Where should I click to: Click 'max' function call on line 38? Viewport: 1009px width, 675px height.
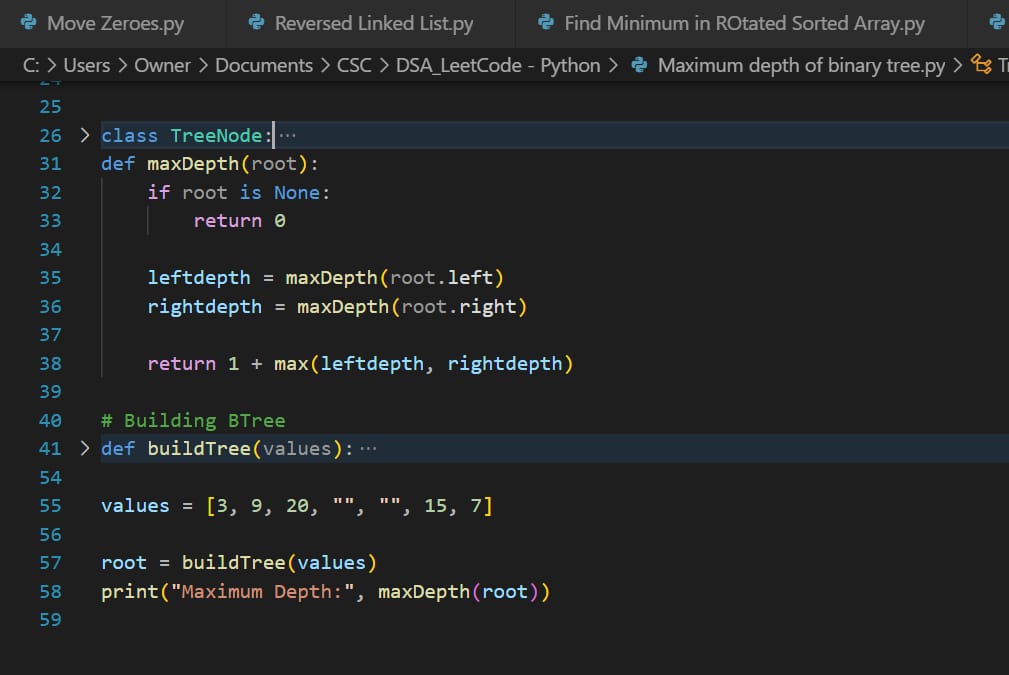(x=291, y=364)
